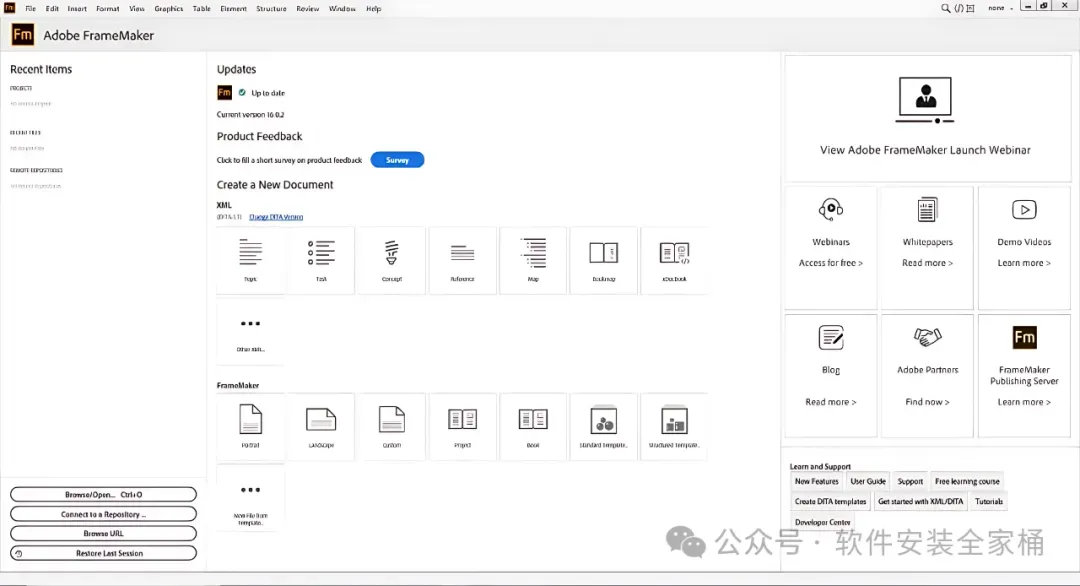Open the Structure menu
The height and width of the screenshot is (586, 1080).
coord(271,9)
